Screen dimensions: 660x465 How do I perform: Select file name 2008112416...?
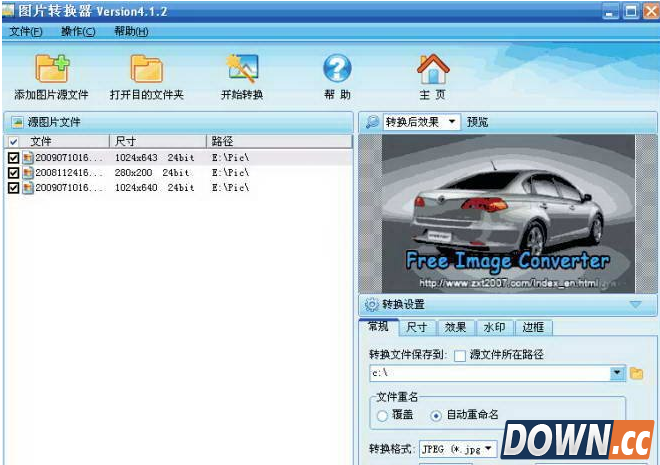pyautogui.click(x=69, y=173)
